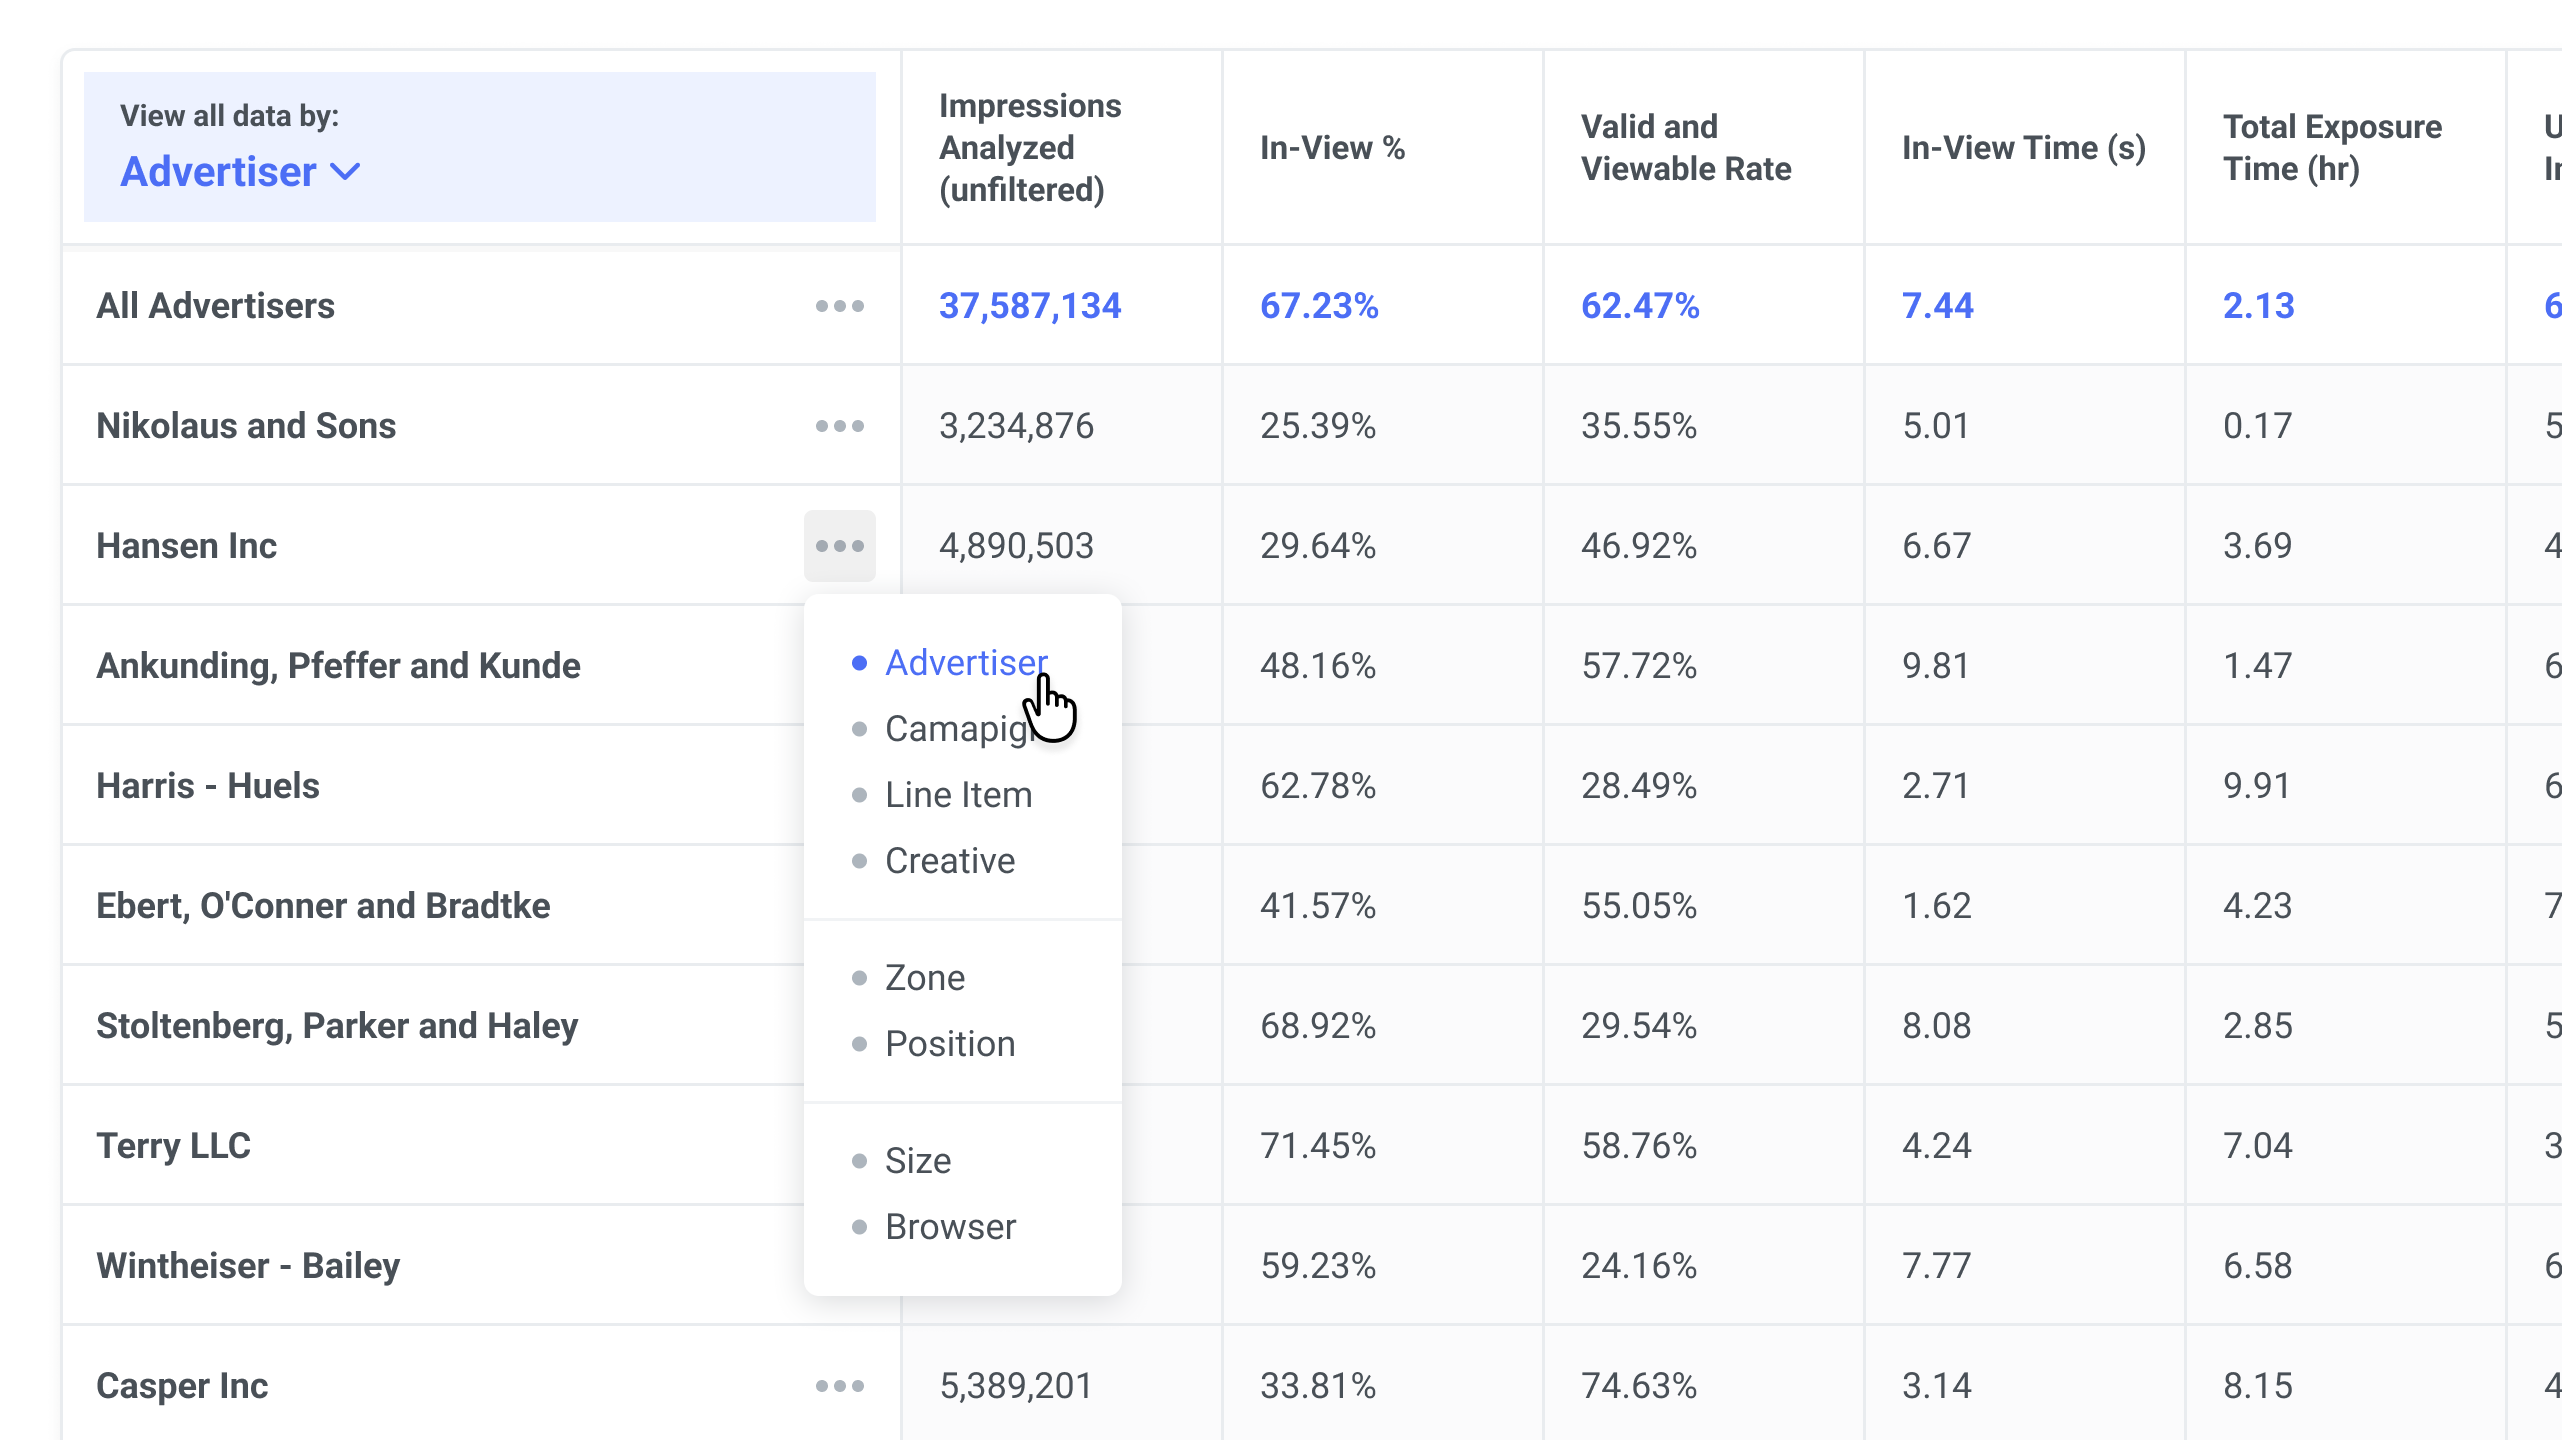Click the Impressions Analyzed column header
2562x1440 pixels.
pos(1029,148)
